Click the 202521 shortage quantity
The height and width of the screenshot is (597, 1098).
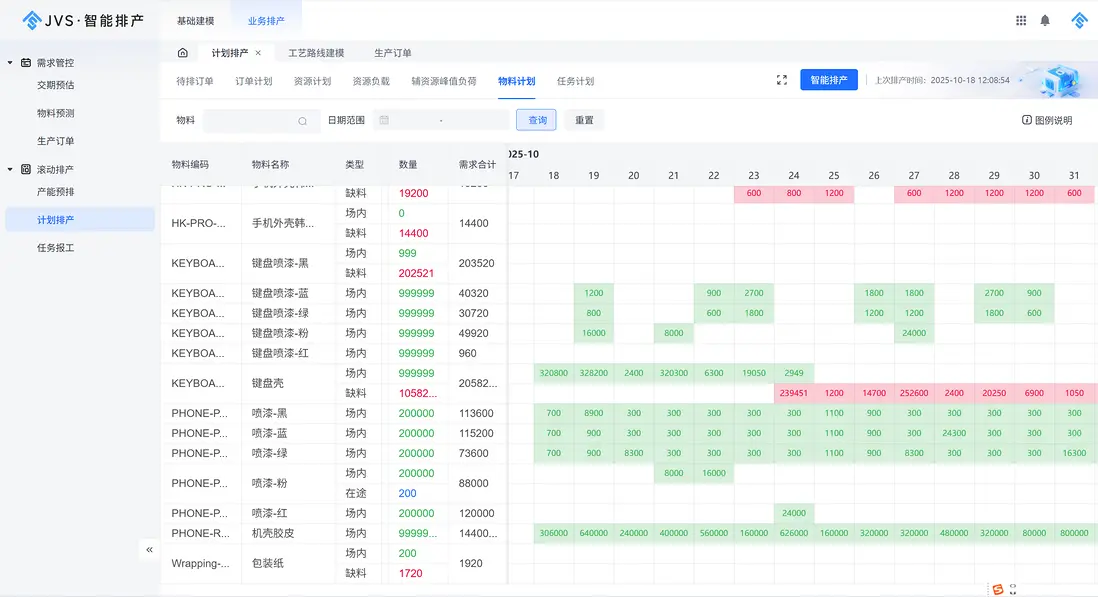(x=416, y=273)
